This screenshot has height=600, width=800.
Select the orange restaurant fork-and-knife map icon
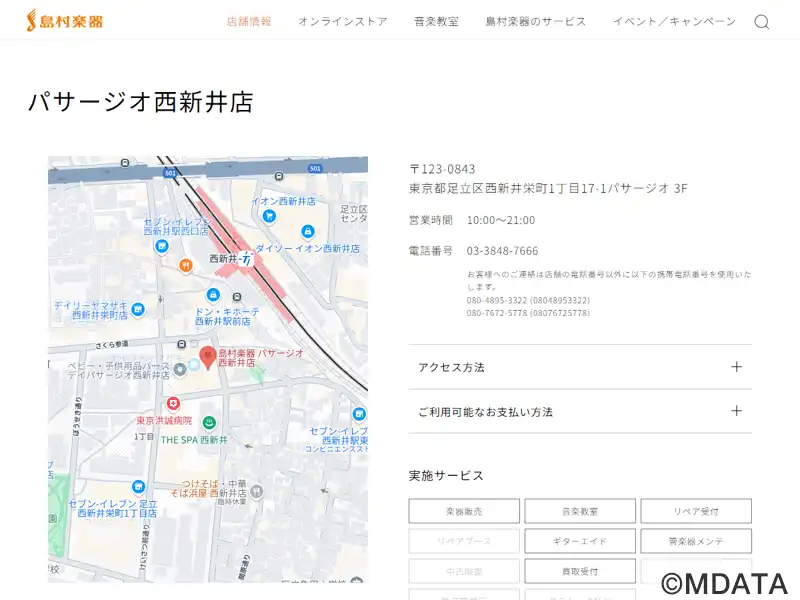186,265
